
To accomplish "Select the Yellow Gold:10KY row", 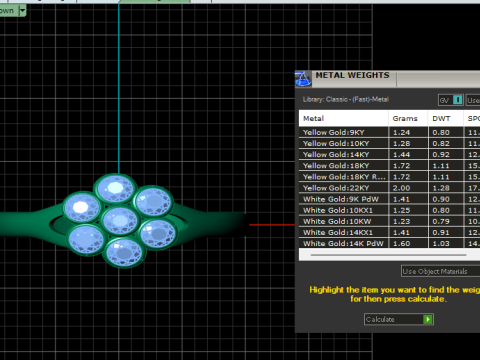I will pyautogui.click(x=389, y=143).
